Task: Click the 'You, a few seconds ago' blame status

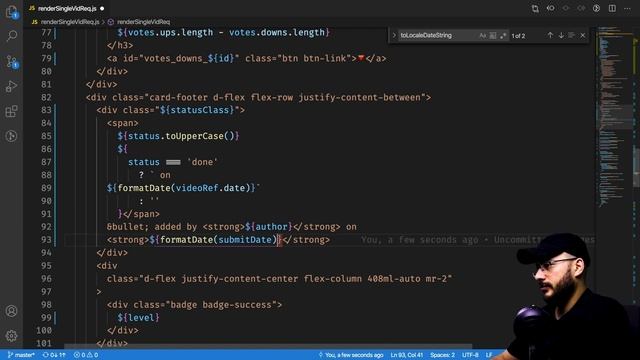Action: (x=351, y=355)
